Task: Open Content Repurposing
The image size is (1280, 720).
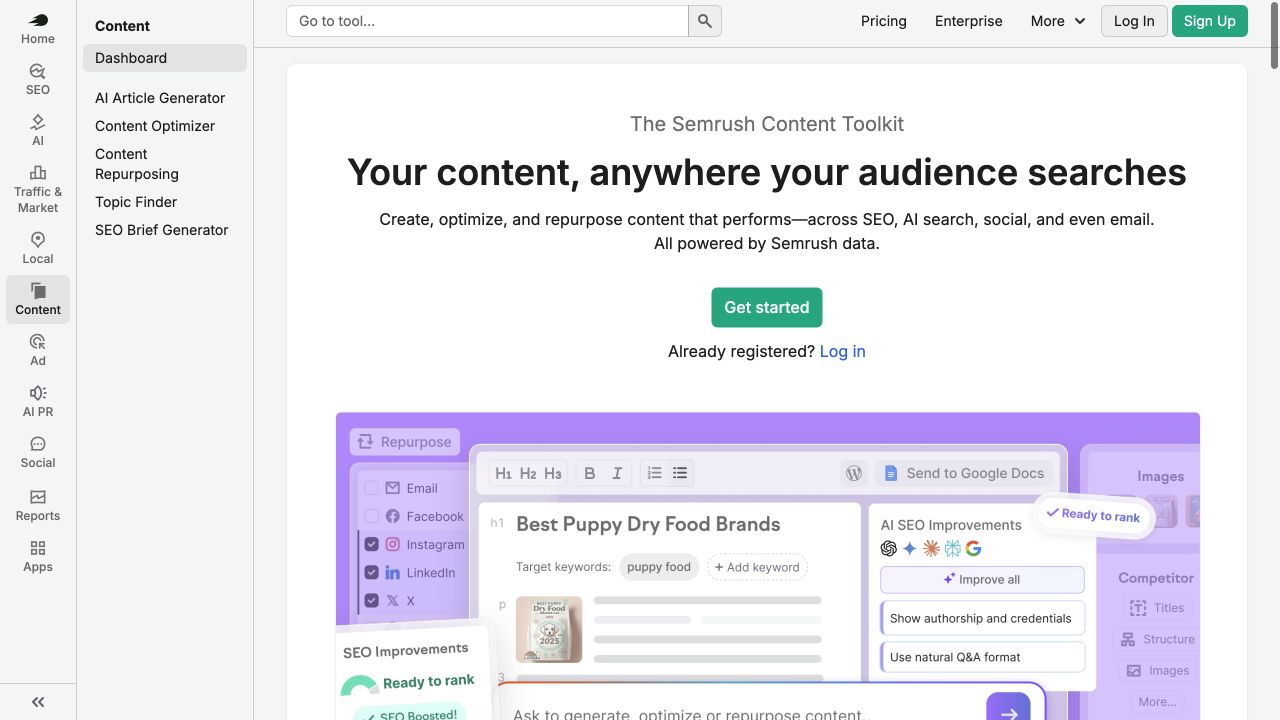Action: (x=137, y=164)
